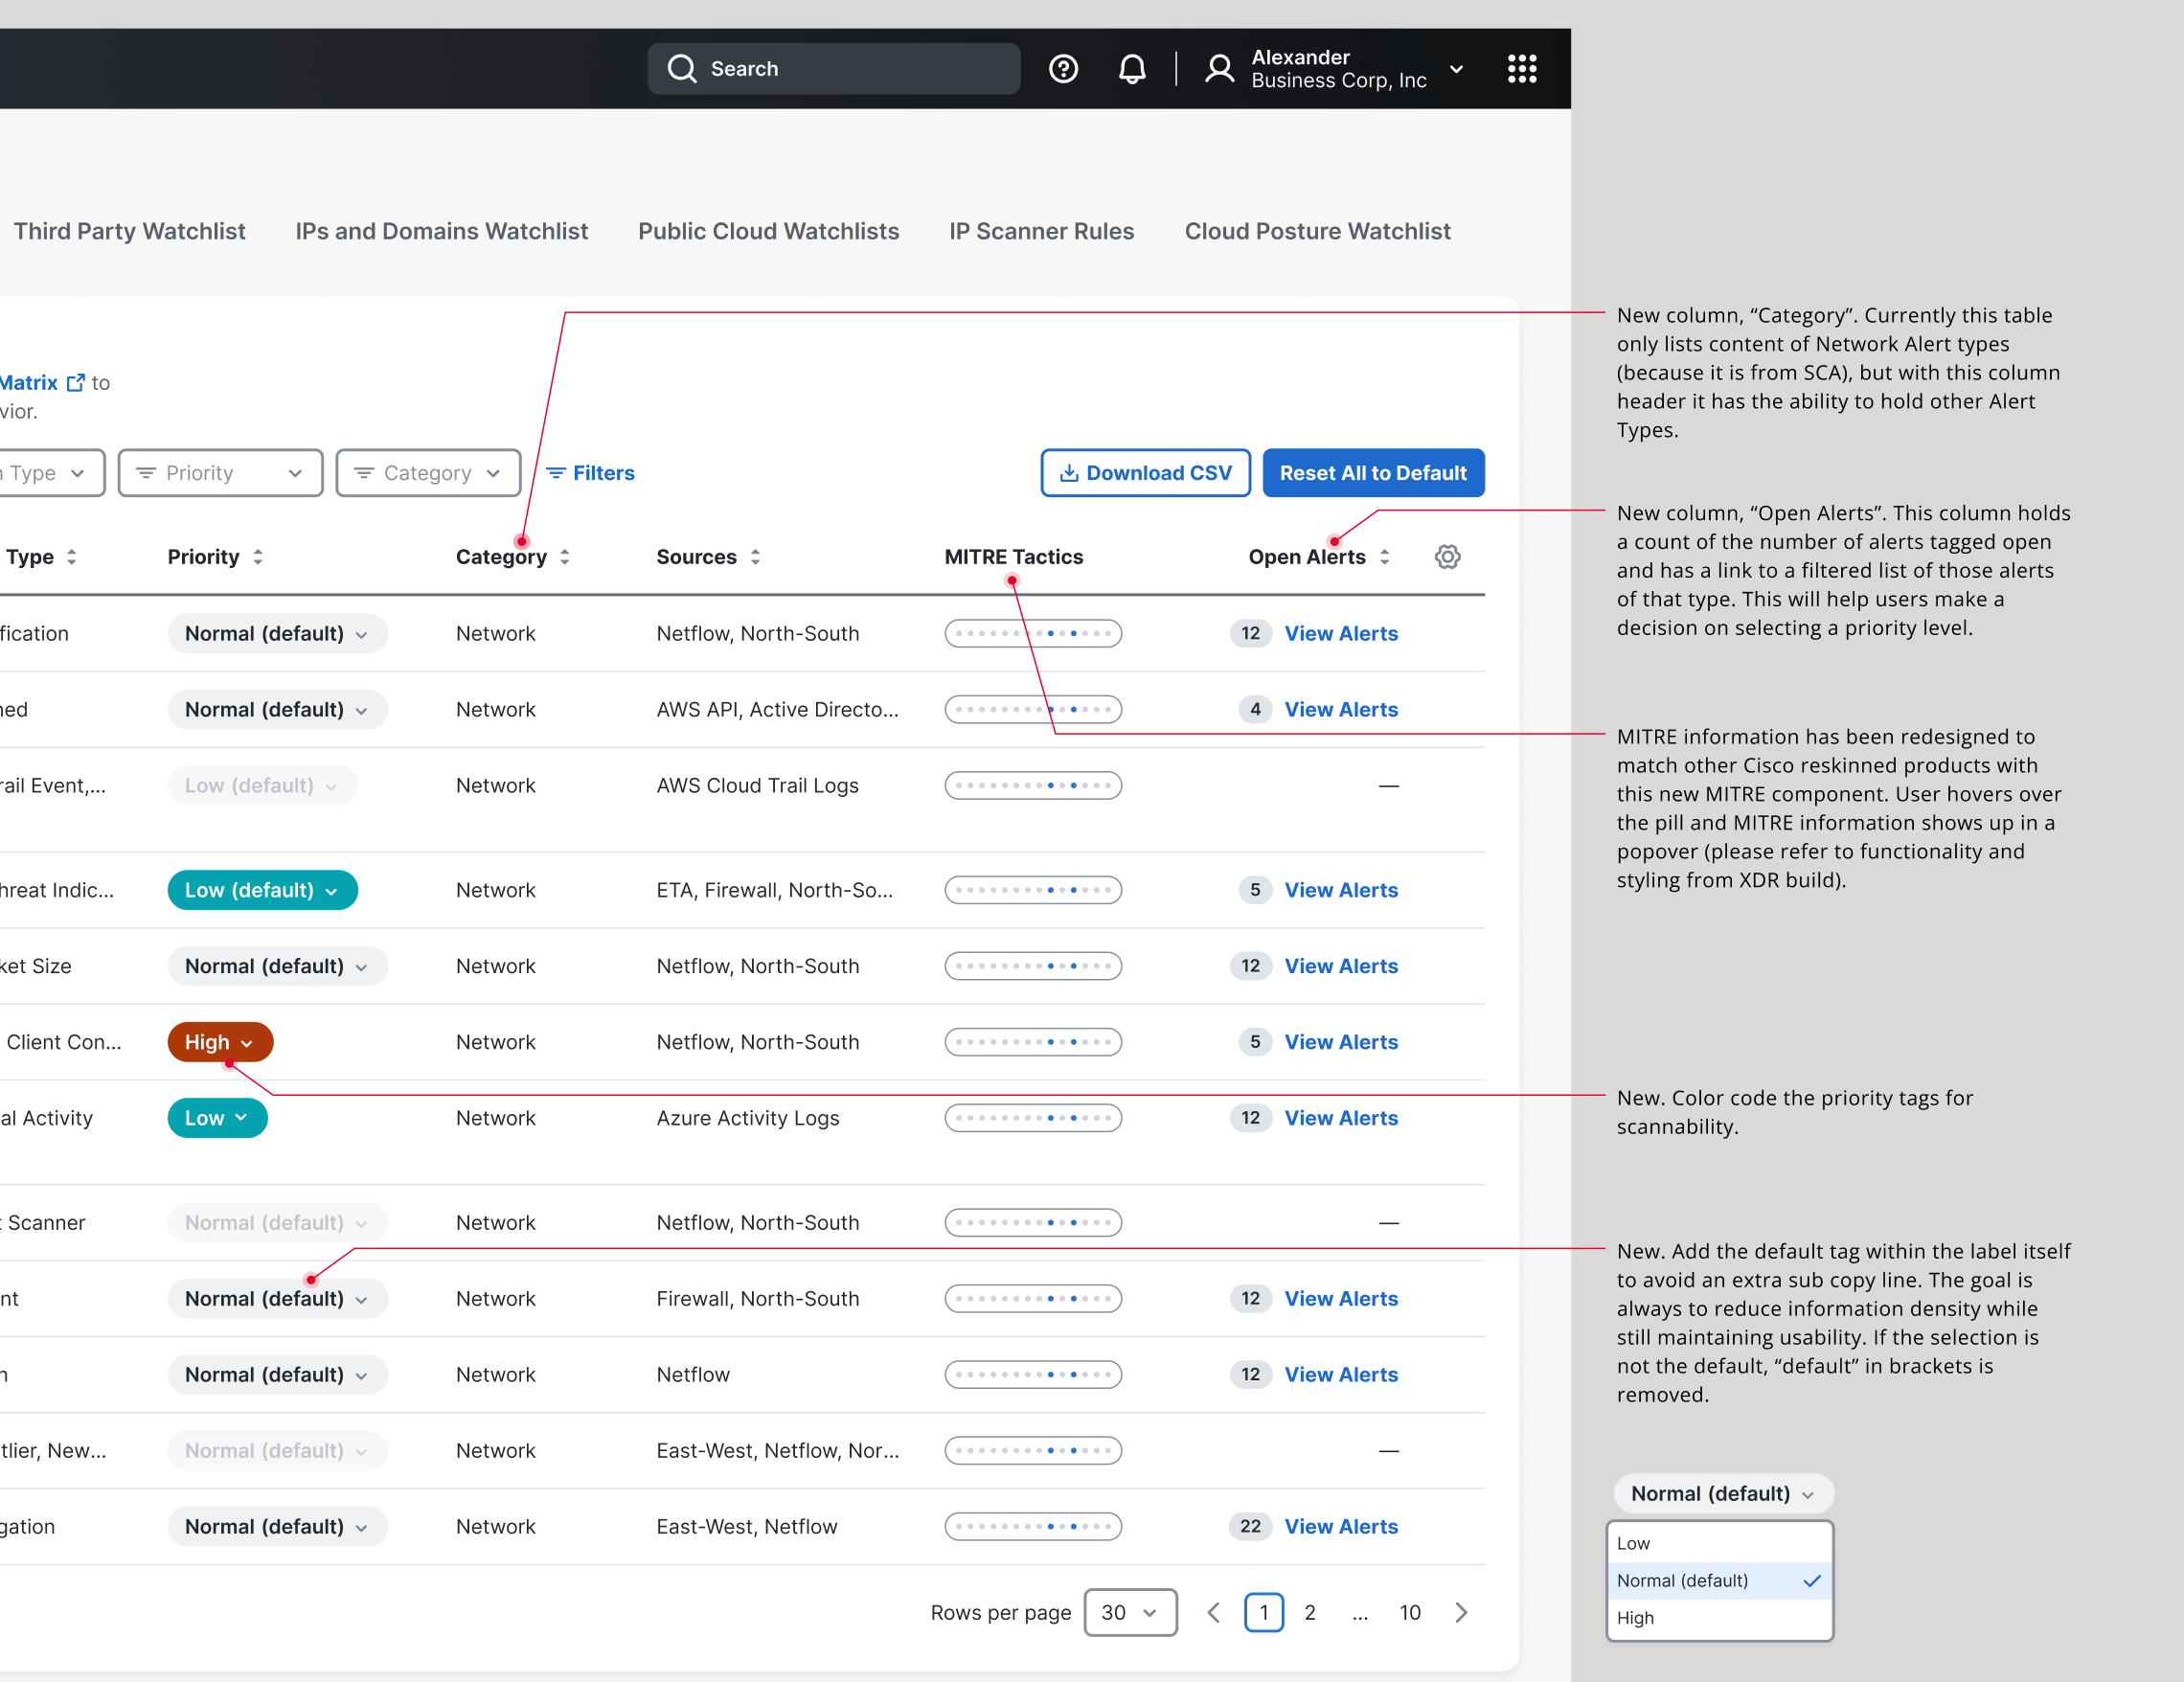Change rows per page dropdown

pyautogui.click(x=1130, y=1612)
